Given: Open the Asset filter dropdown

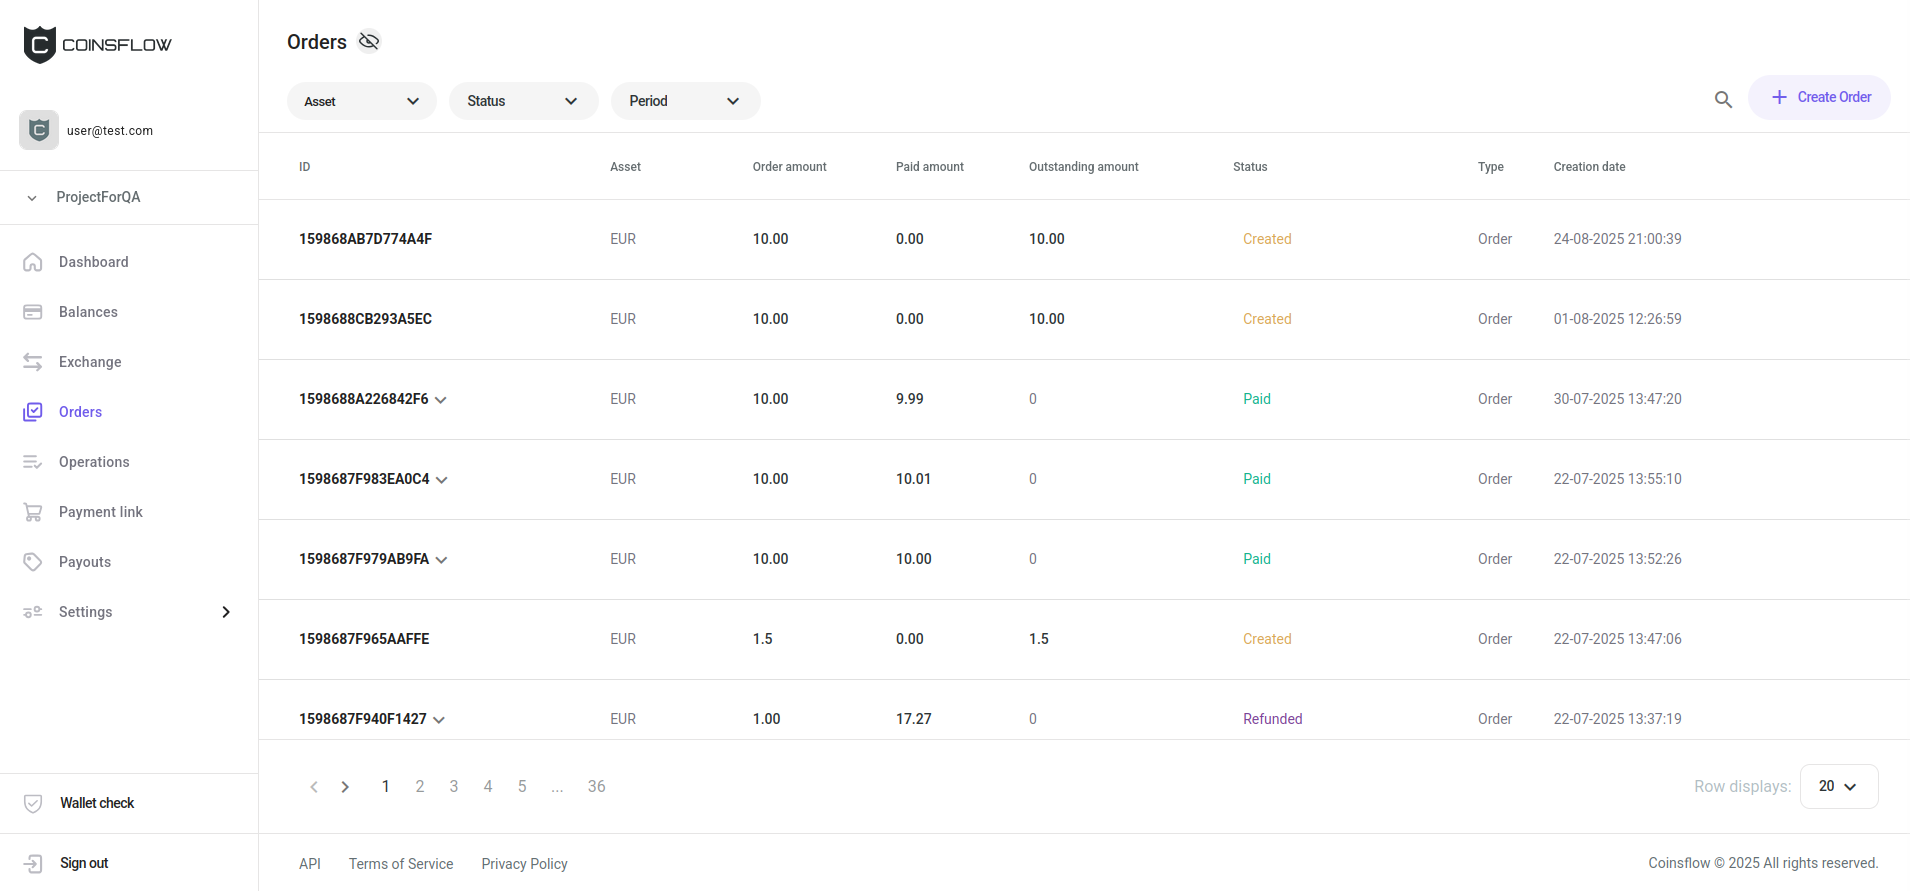Looking at the screenshot, I should point(361,101).
